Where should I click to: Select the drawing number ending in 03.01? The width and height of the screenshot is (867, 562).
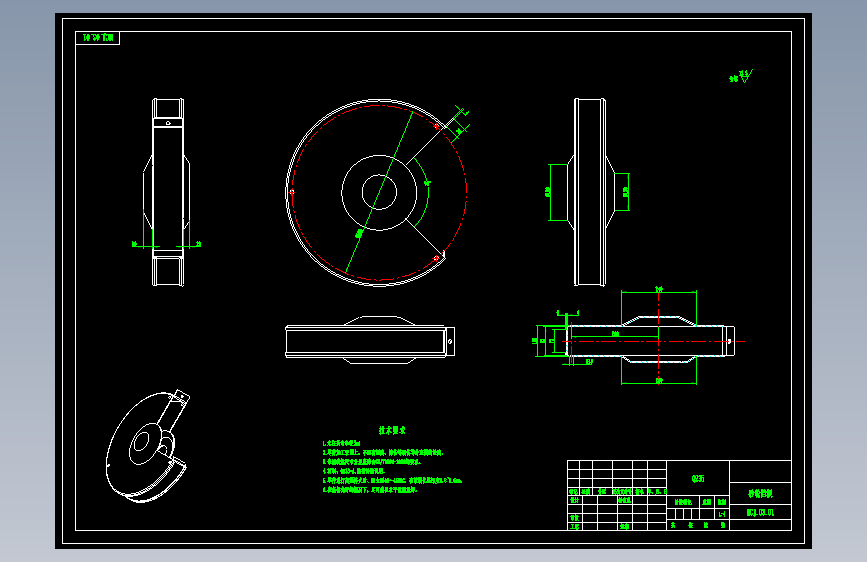[760, 513]
